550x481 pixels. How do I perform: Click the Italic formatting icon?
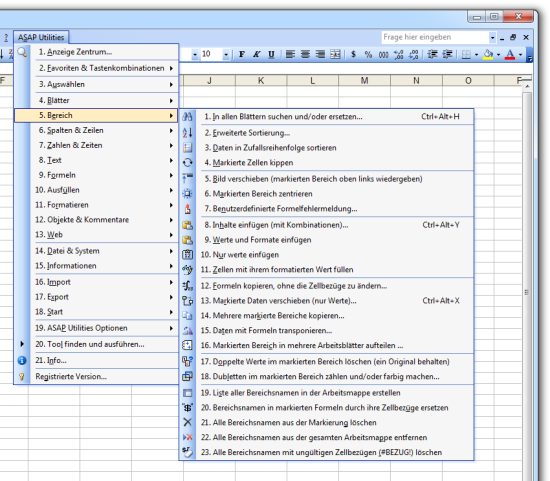(256, 54)
